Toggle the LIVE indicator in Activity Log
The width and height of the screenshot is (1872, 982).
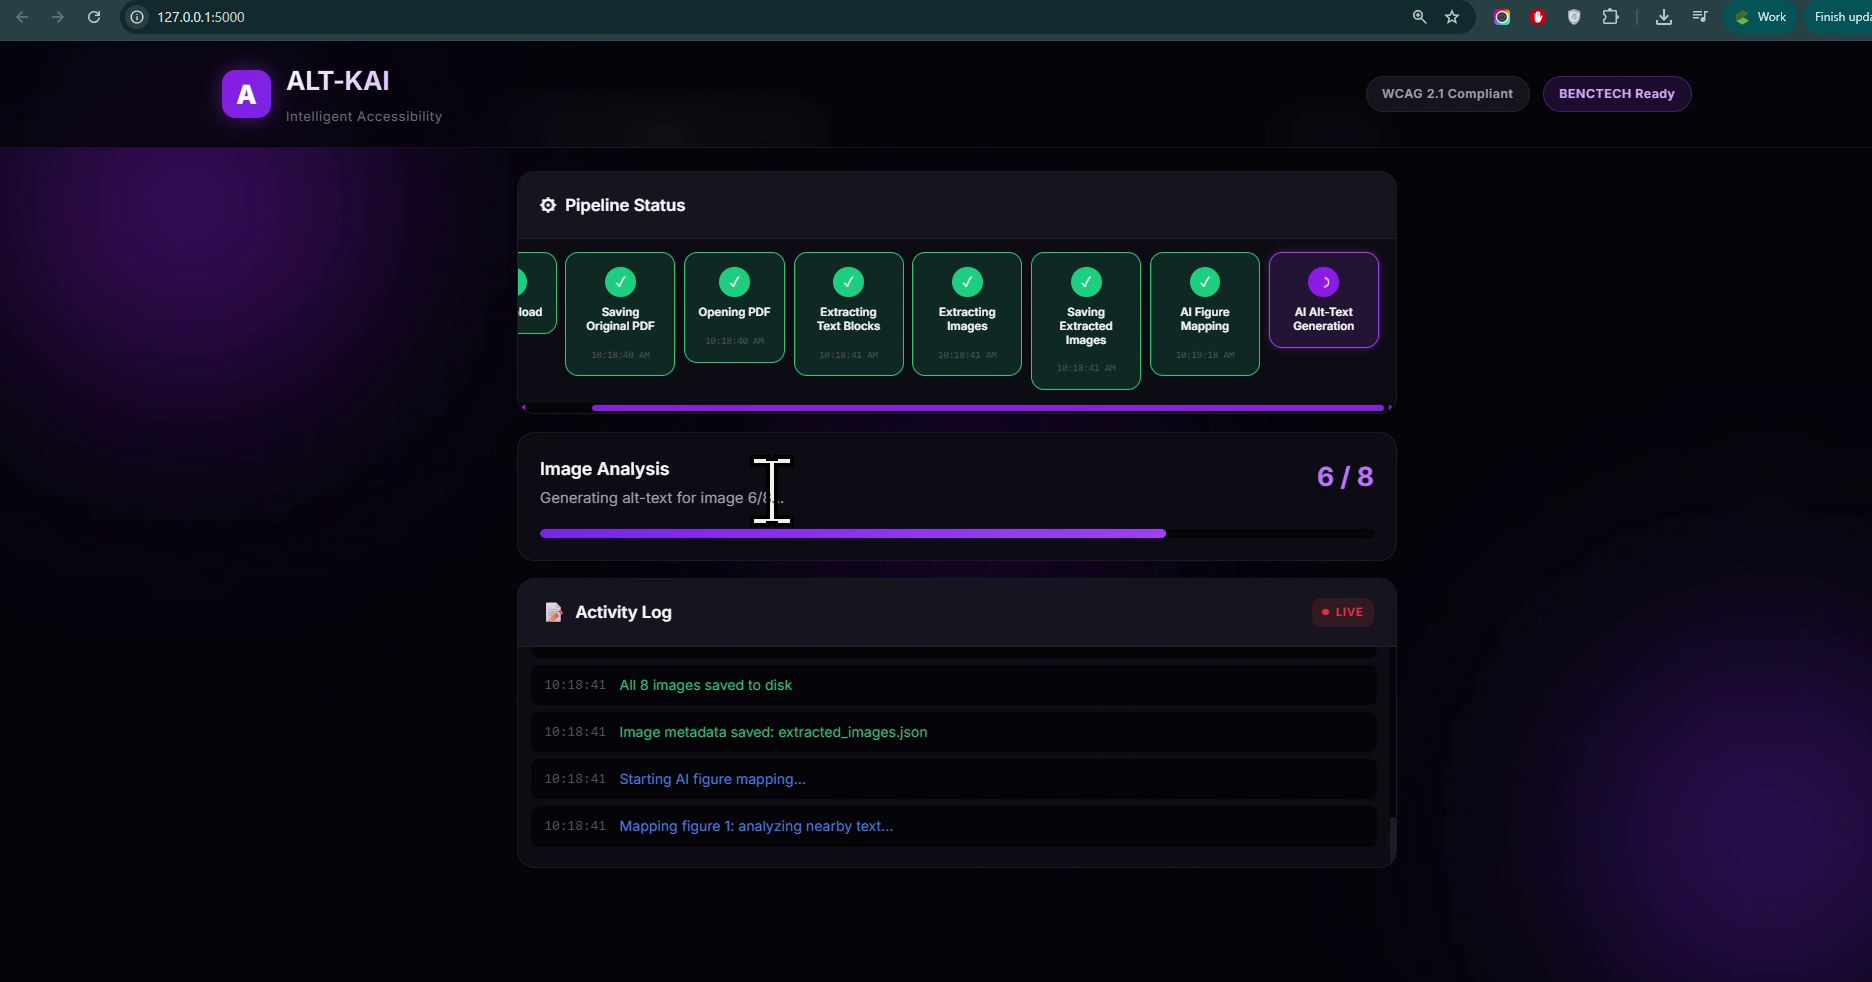(1342, 612)
